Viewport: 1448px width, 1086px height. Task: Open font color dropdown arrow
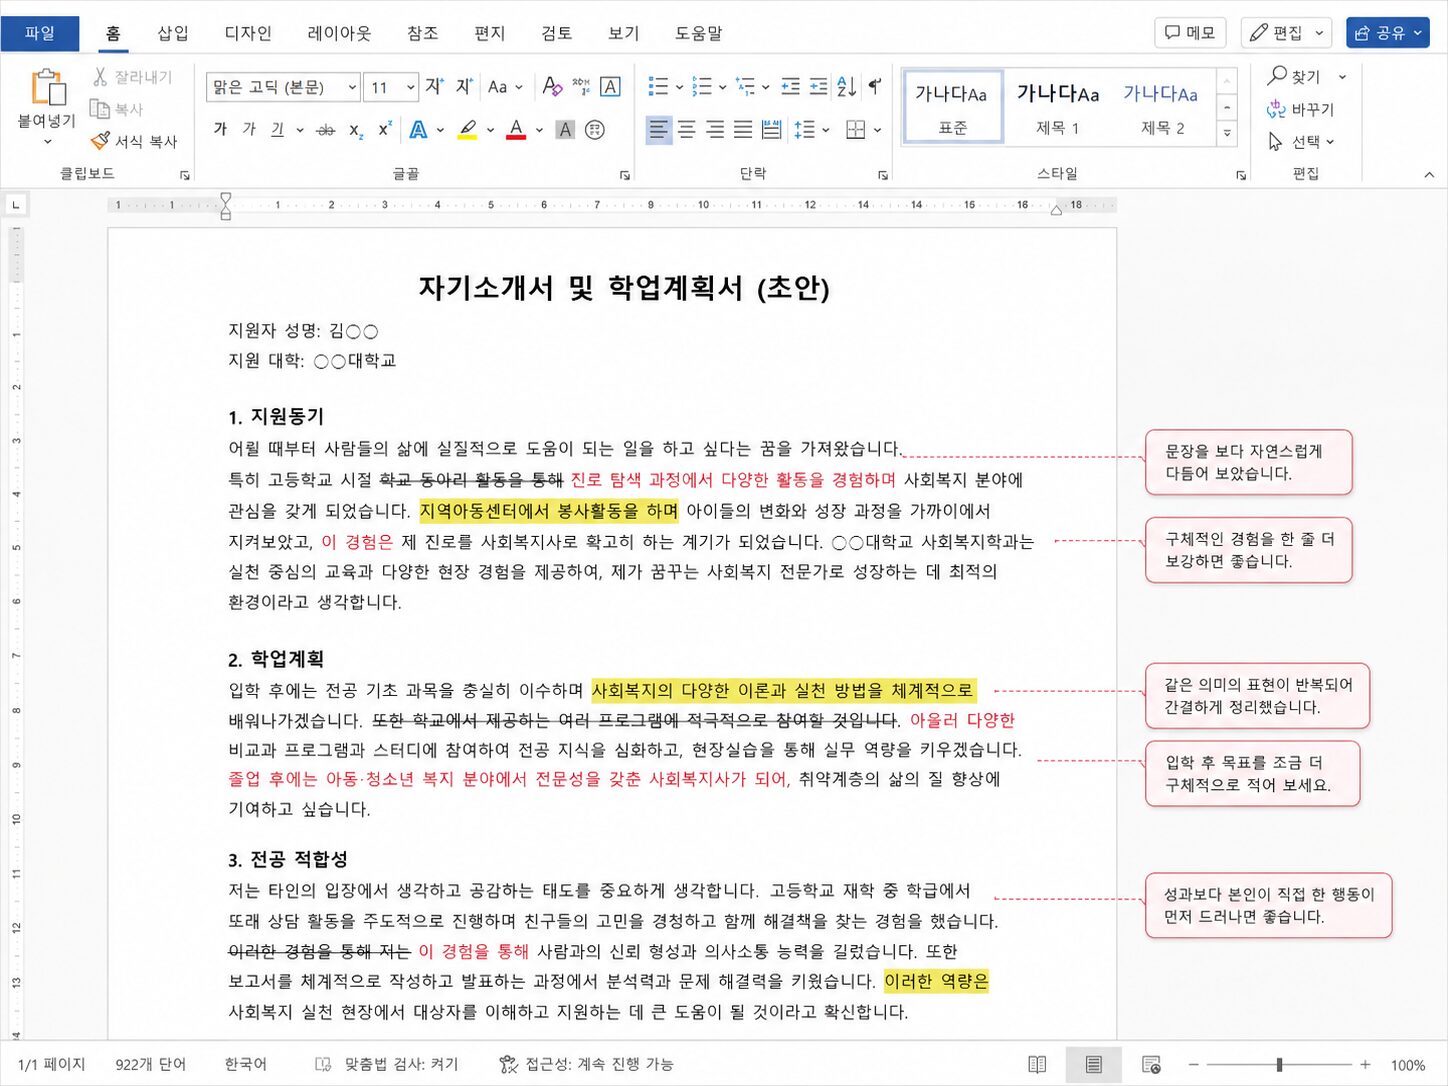[x=539, y=130]
